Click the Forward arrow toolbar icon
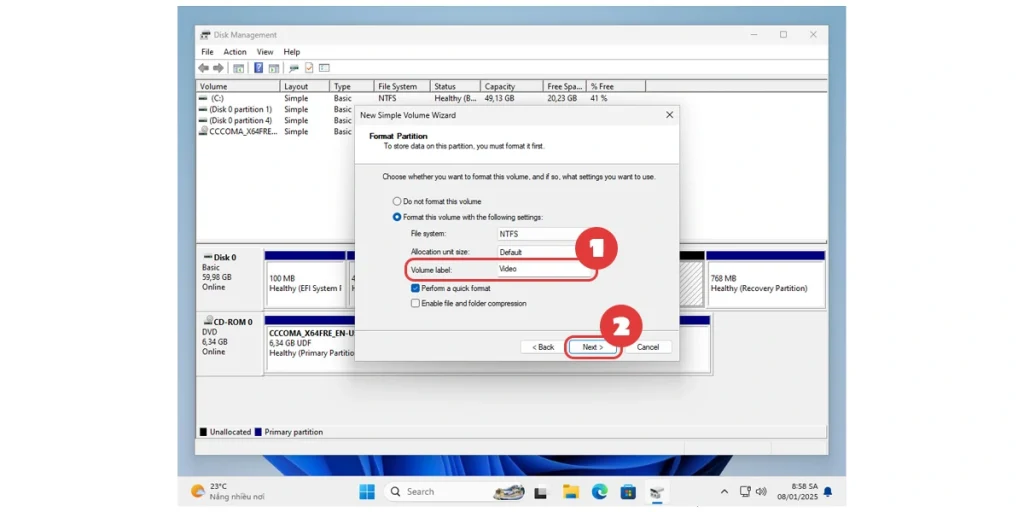The width and height of the screenshot is (1024, 512). point(218,68)
